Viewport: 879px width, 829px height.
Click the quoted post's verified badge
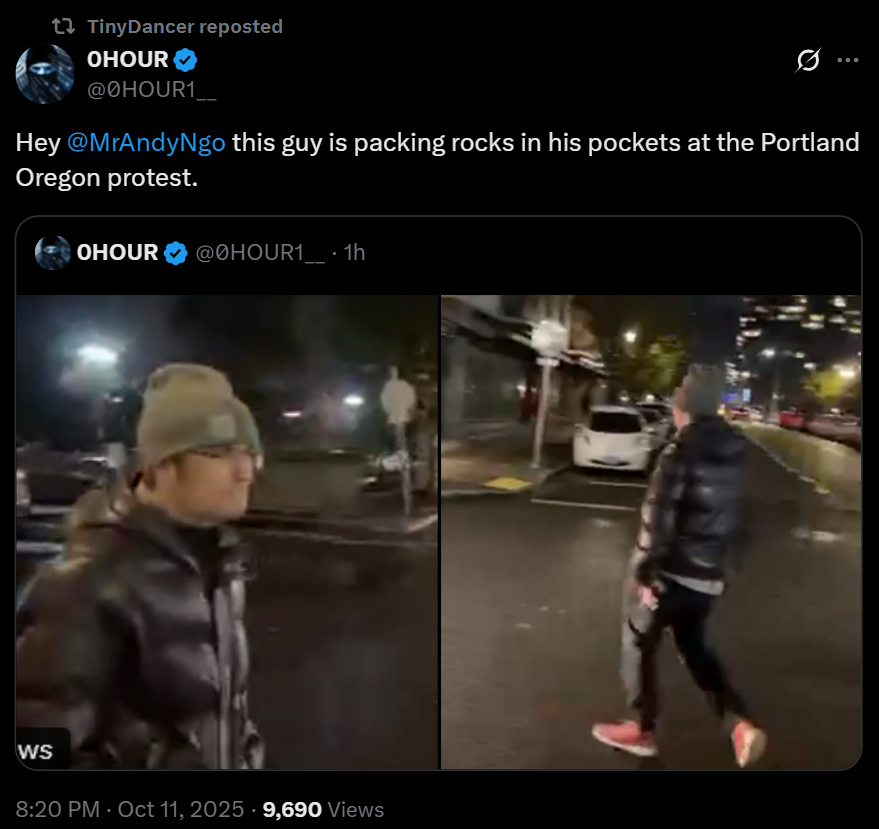pos(175,253)
